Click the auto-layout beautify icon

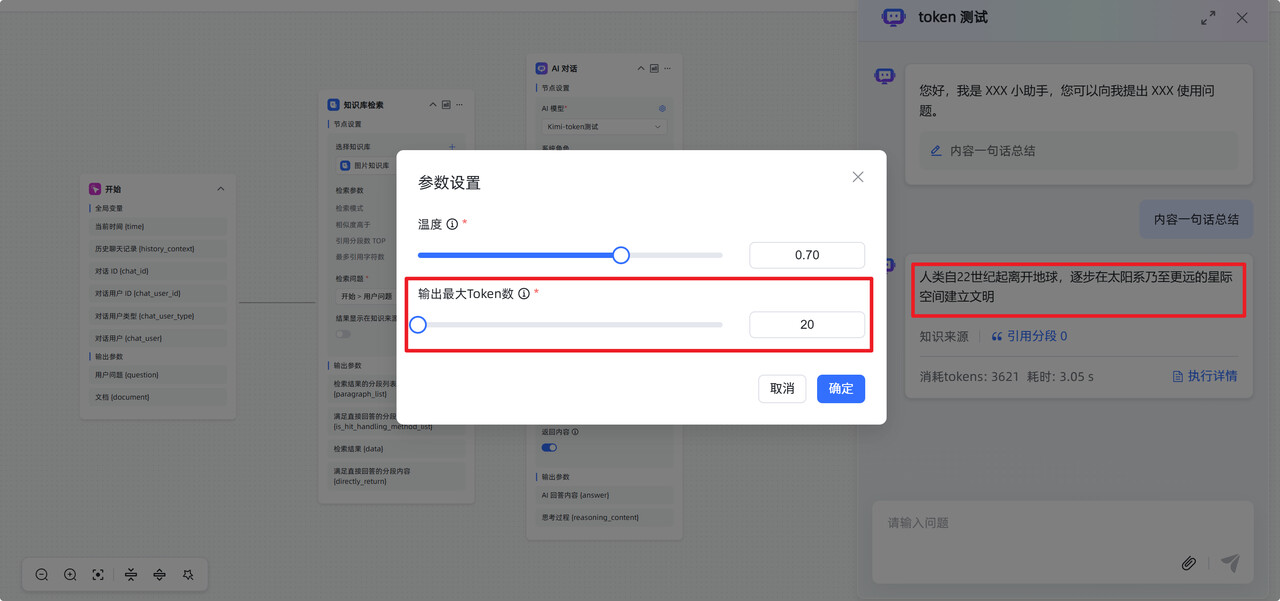pos(188,575)
